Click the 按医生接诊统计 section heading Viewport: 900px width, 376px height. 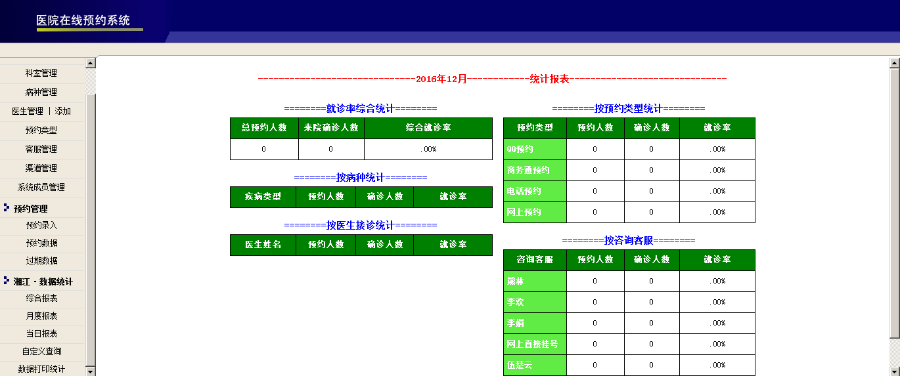tap(360, 225)
